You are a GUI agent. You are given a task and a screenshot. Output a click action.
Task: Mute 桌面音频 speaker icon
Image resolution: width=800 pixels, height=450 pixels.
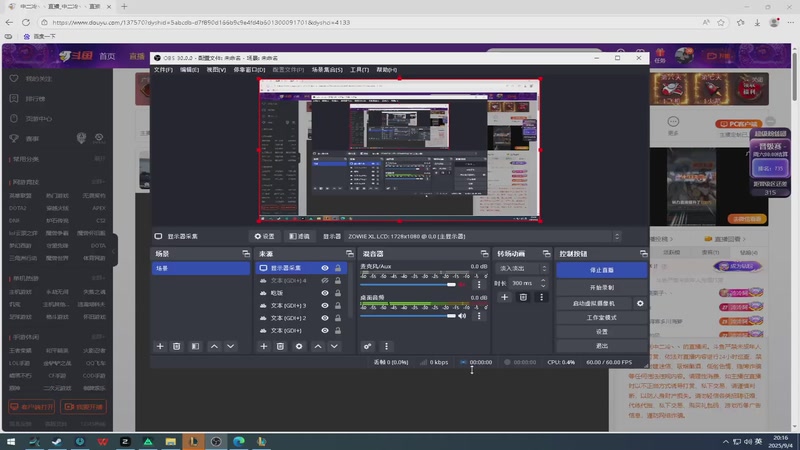pyautogui.click(x=462, y=316)
